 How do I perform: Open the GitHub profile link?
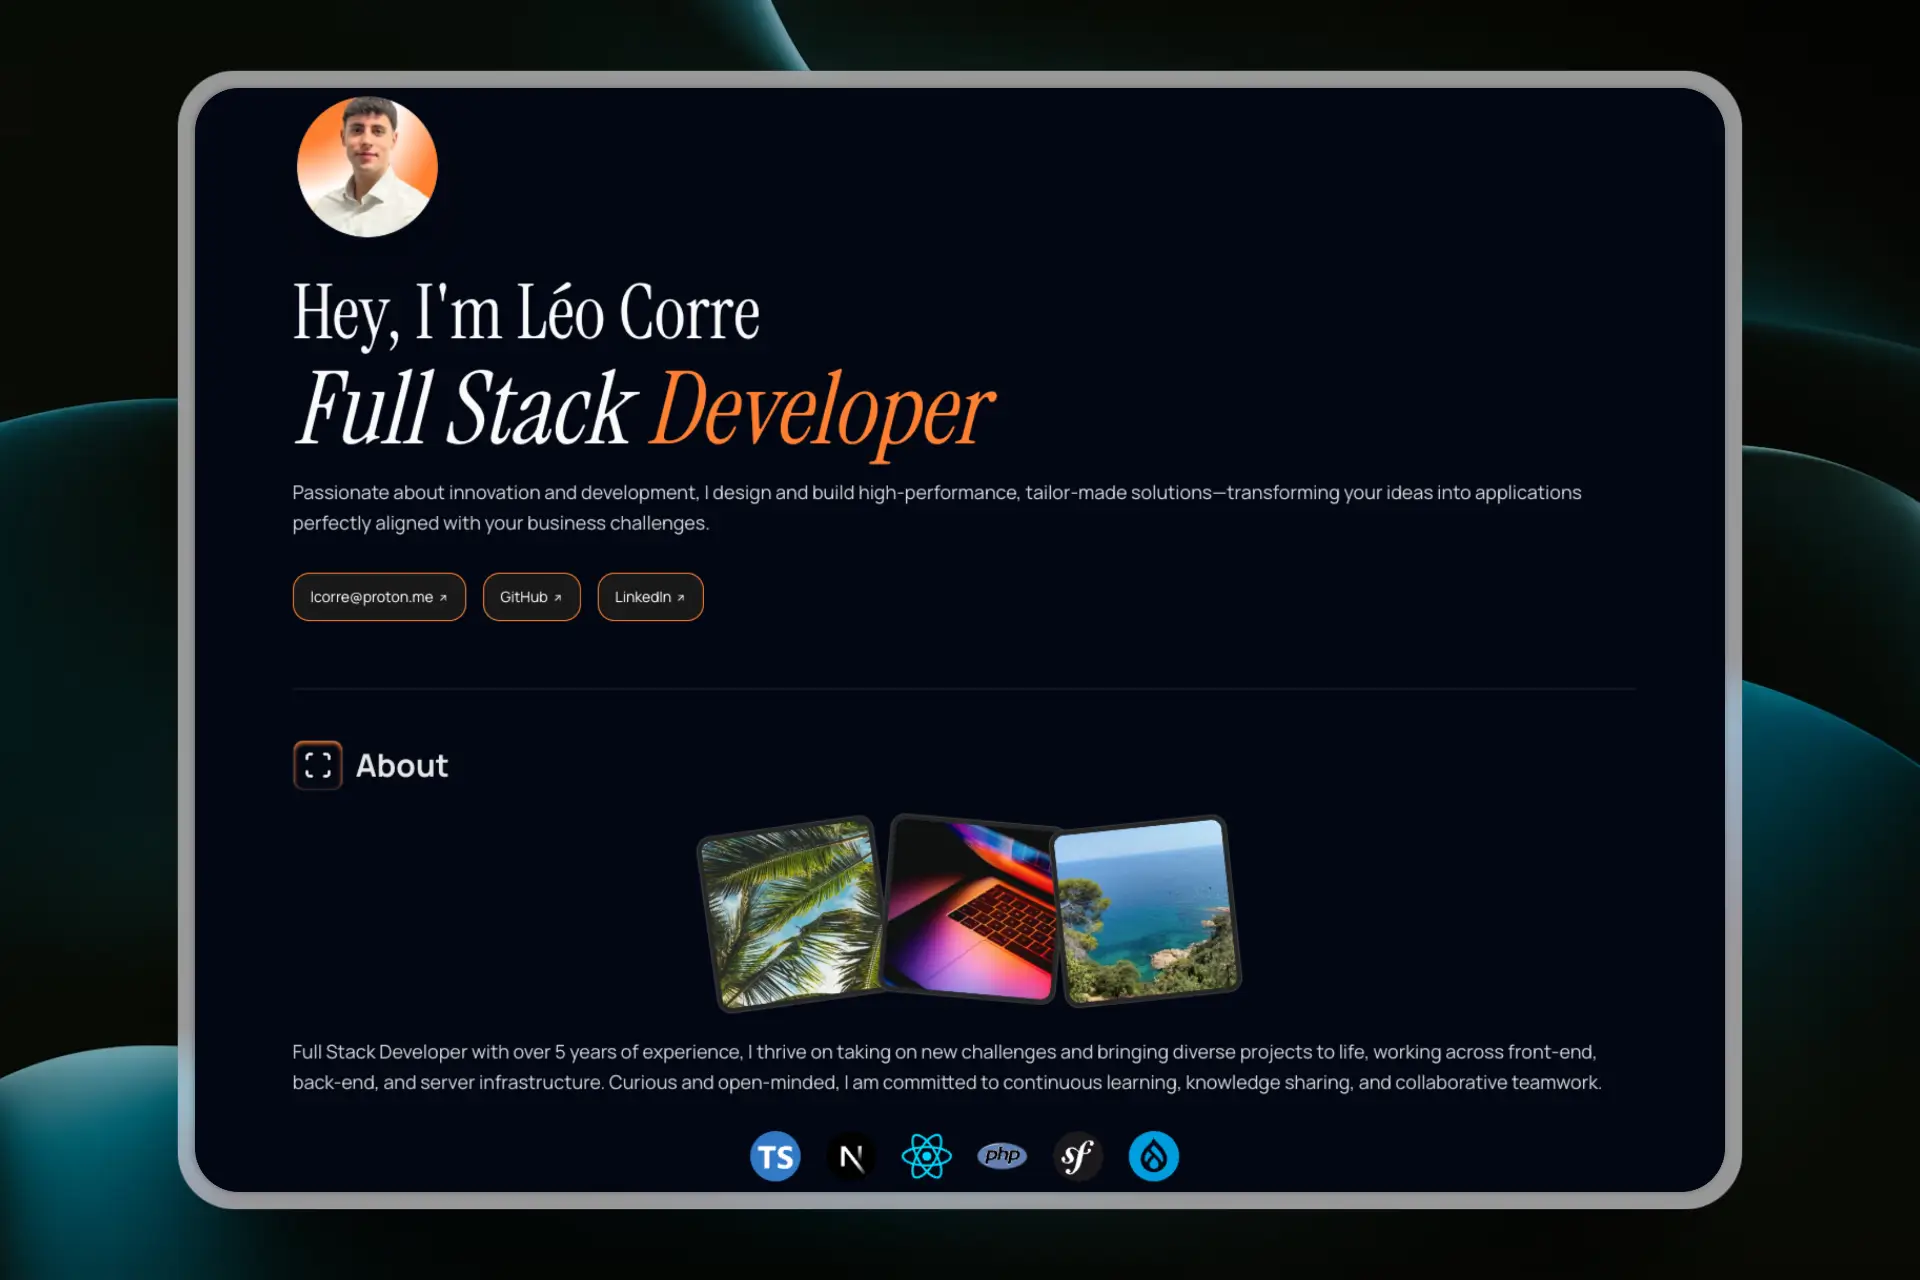531,597
